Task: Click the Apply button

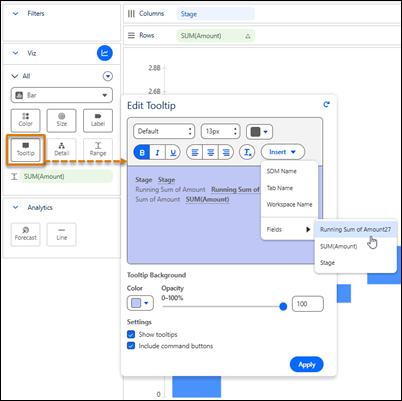Action: click(x=307, y=365)
